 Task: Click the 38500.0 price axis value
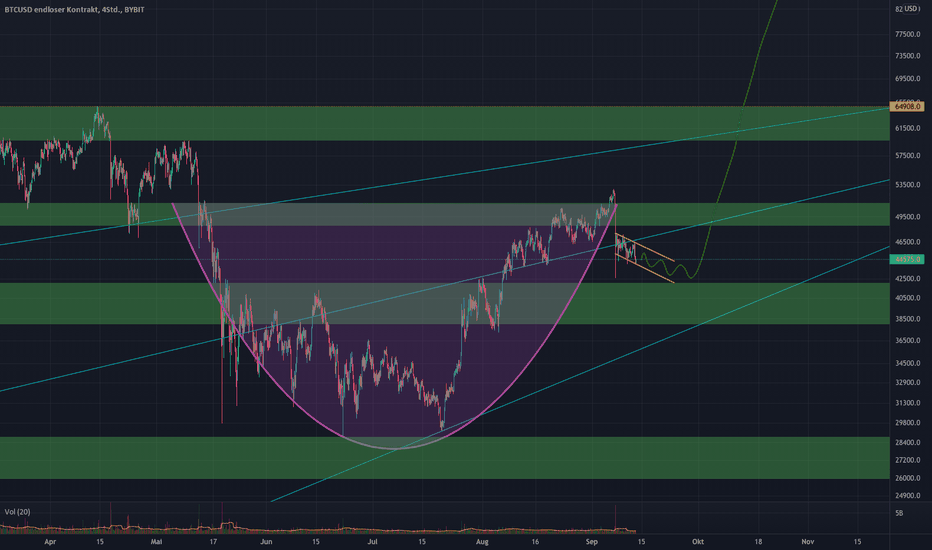[x=908, y=319]
